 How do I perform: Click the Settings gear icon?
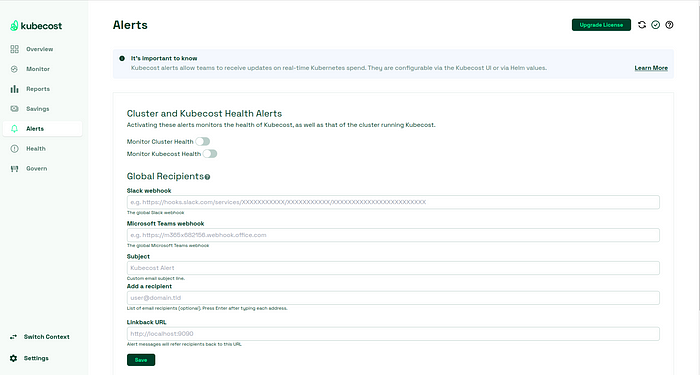pyautogui.click(x=13, y=358)
